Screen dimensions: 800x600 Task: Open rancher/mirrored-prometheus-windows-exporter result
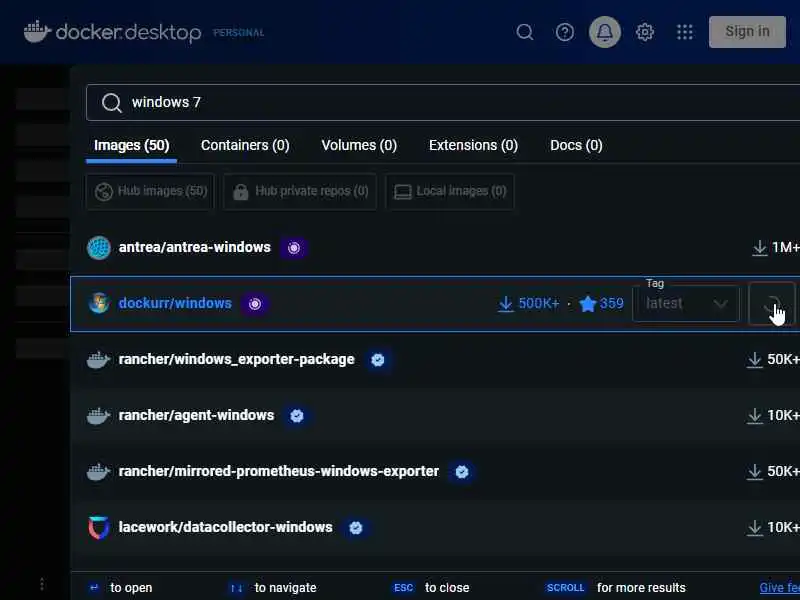tap(279, 471)
